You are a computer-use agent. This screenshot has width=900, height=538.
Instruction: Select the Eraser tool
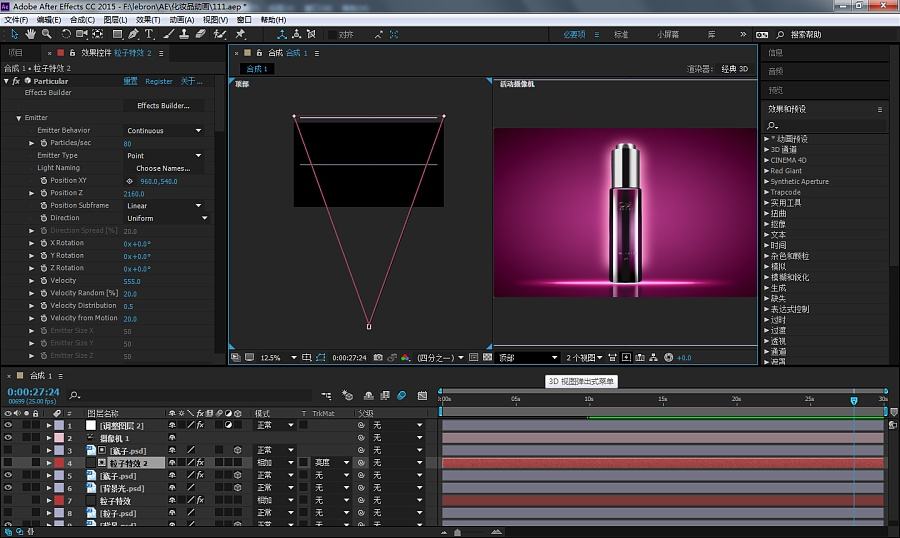coord(200,34)
